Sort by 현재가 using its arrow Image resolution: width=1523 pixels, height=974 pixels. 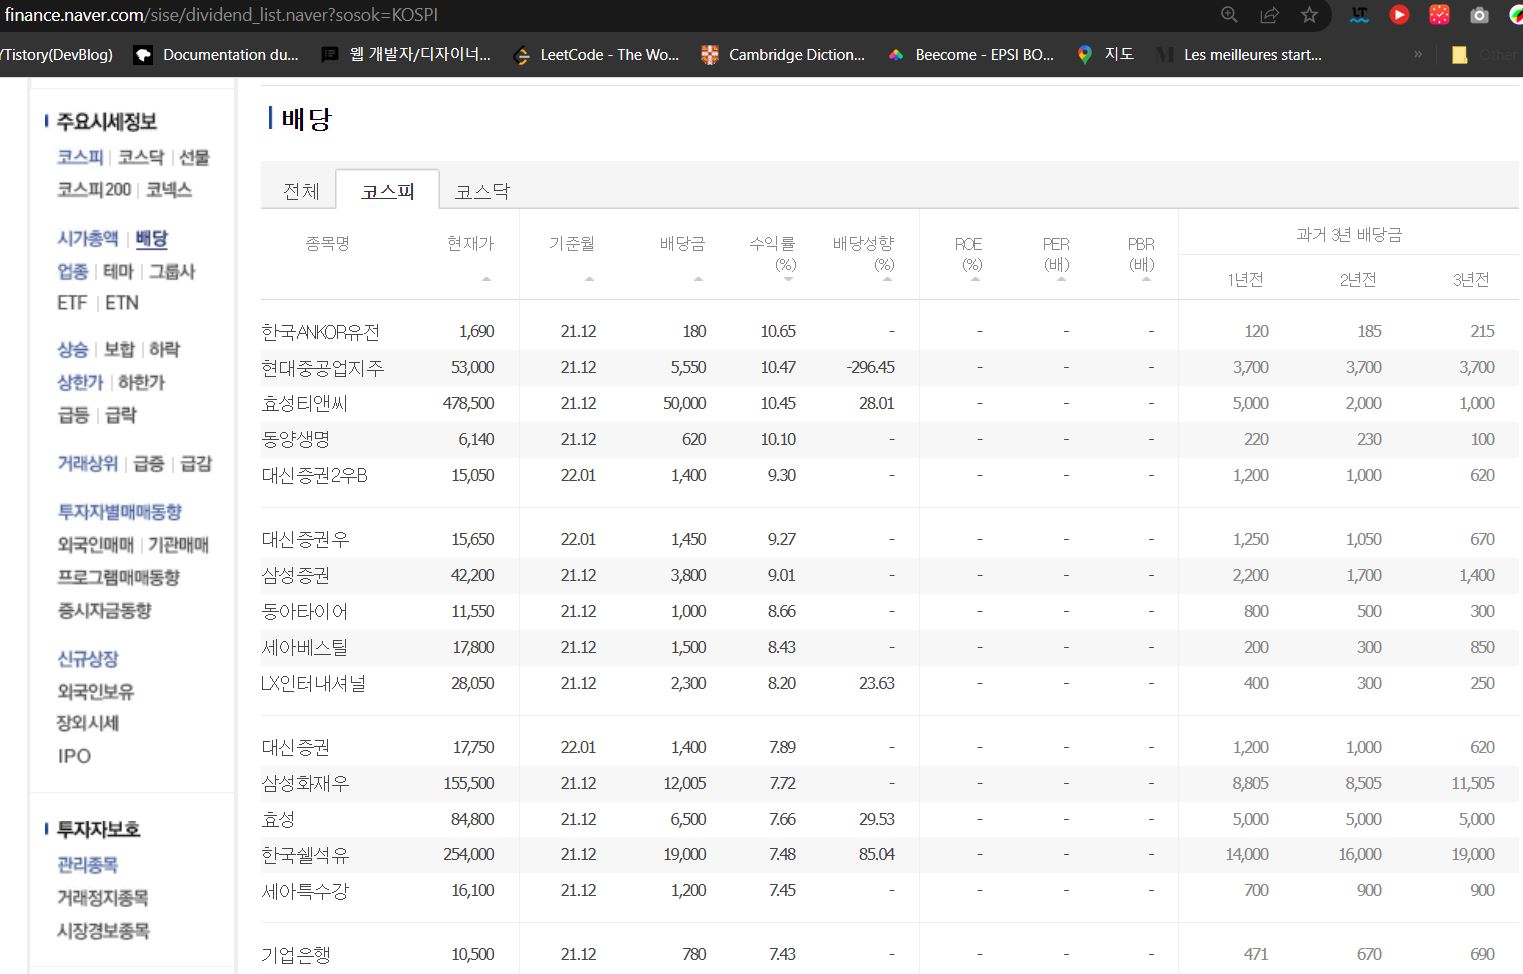click(x=486, y=279)
